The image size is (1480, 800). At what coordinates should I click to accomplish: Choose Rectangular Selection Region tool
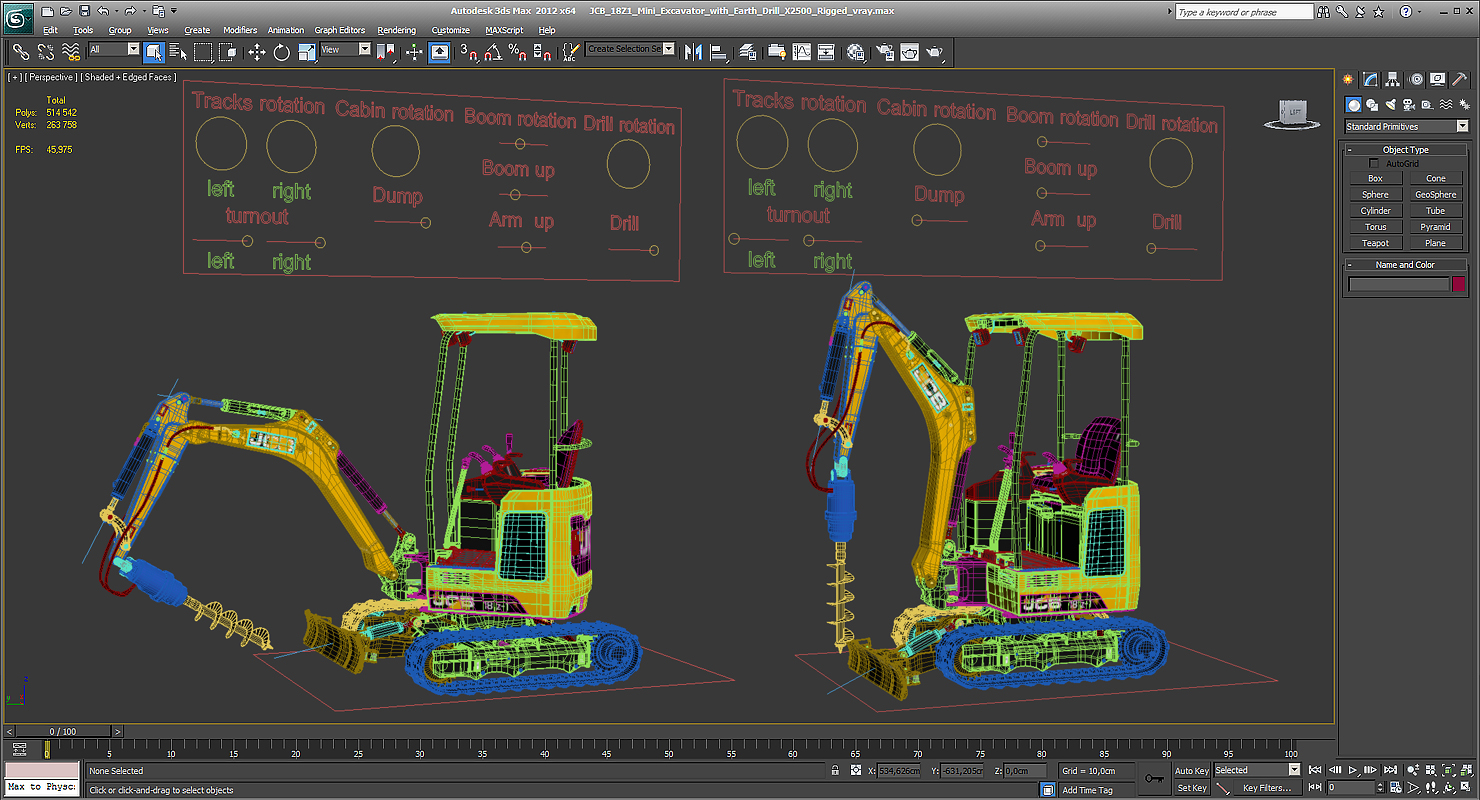[203, 52]
